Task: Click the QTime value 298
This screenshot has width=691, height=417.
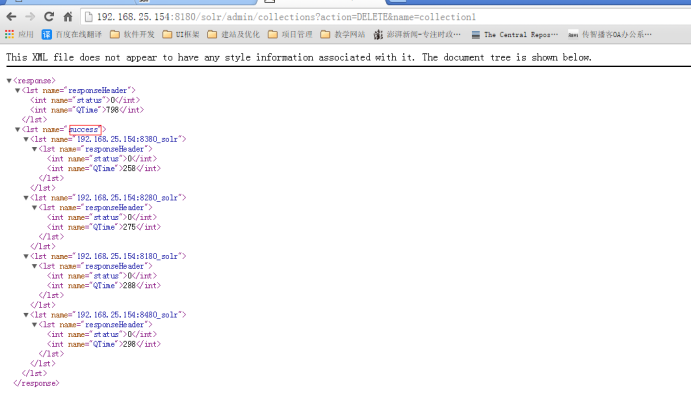Action: [x=130, y=344]
